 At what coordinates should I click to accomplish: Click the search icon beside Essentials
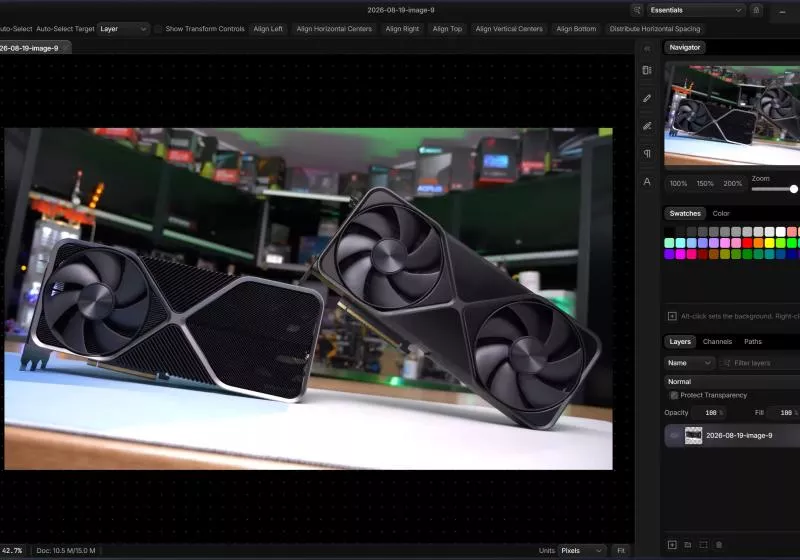[x=637, y=10]
